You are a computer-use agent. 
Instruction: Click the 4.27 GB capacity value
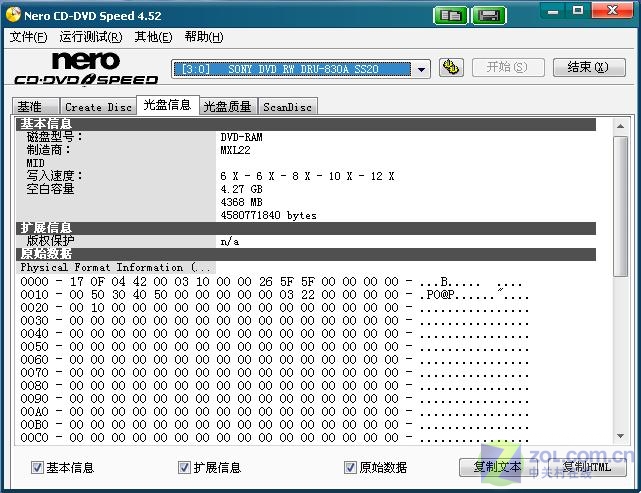(x=242, y=189)
